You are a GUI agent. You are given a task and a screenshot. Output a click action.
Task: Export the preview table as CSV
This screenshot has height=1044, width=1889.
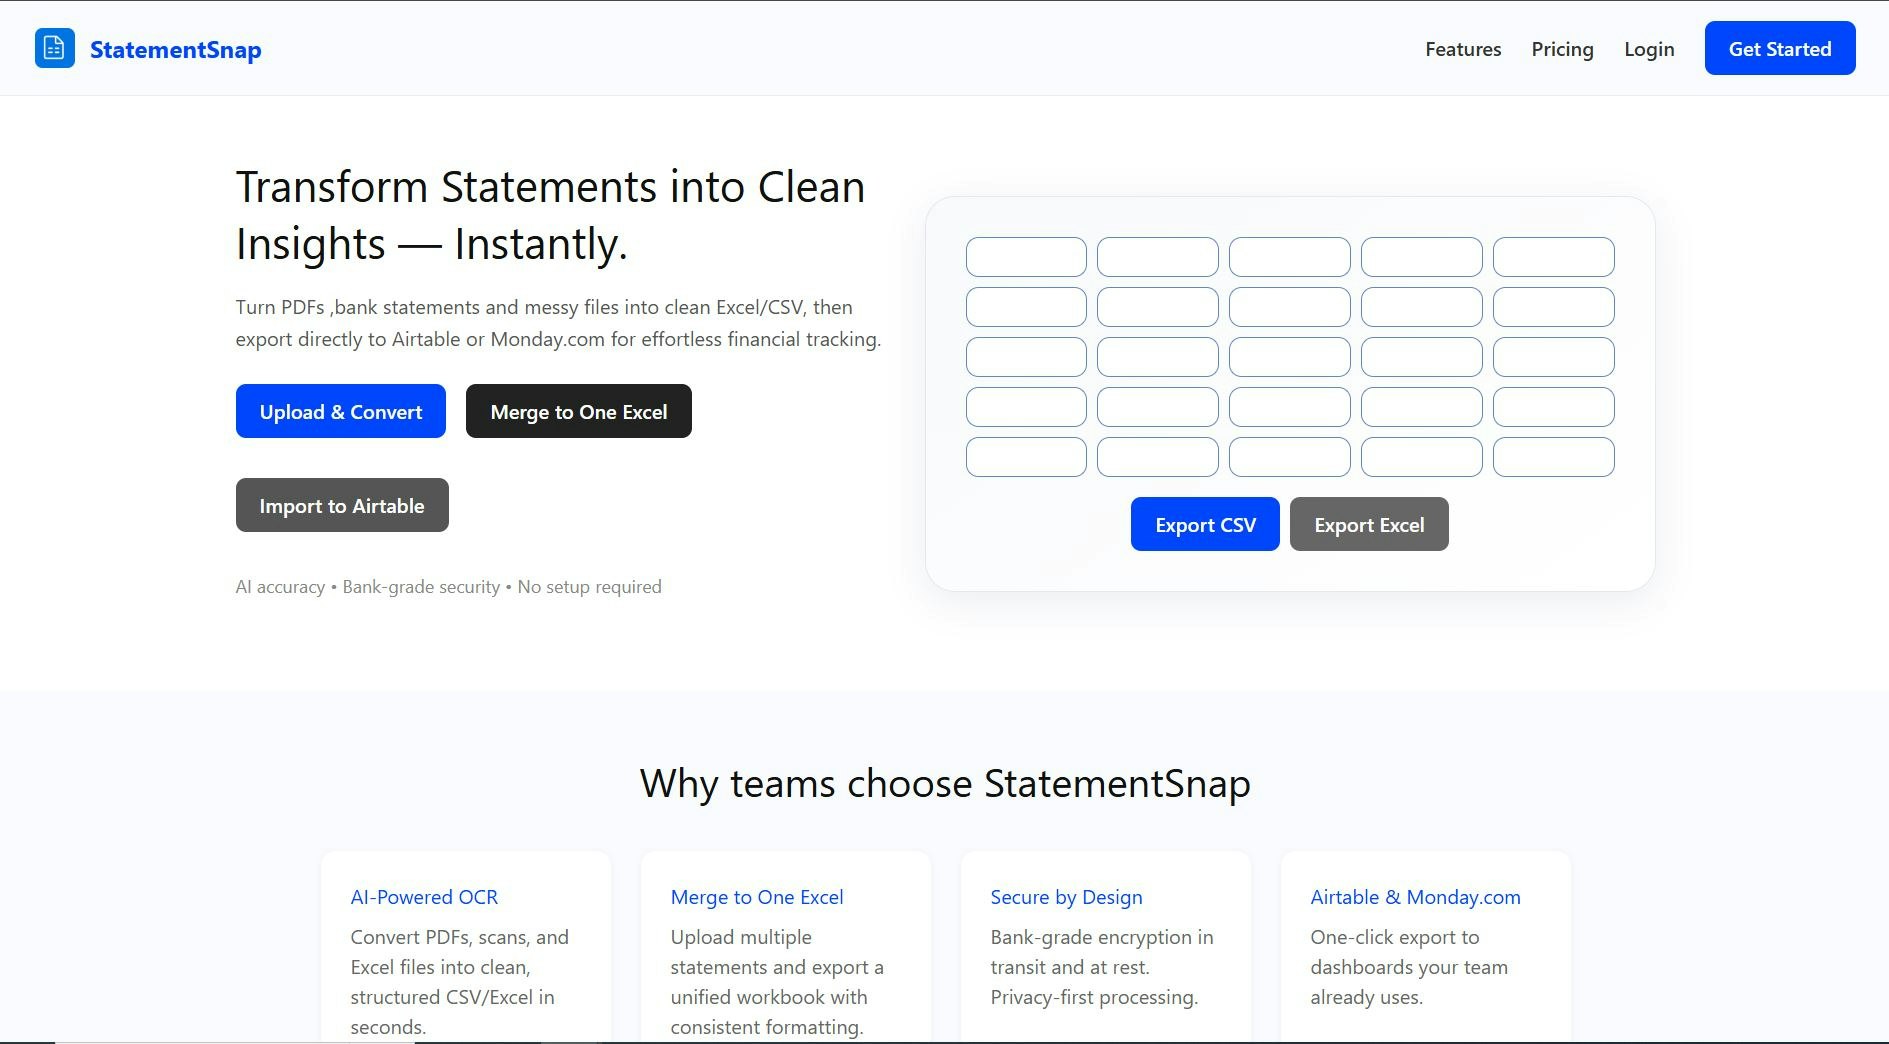1205,524
